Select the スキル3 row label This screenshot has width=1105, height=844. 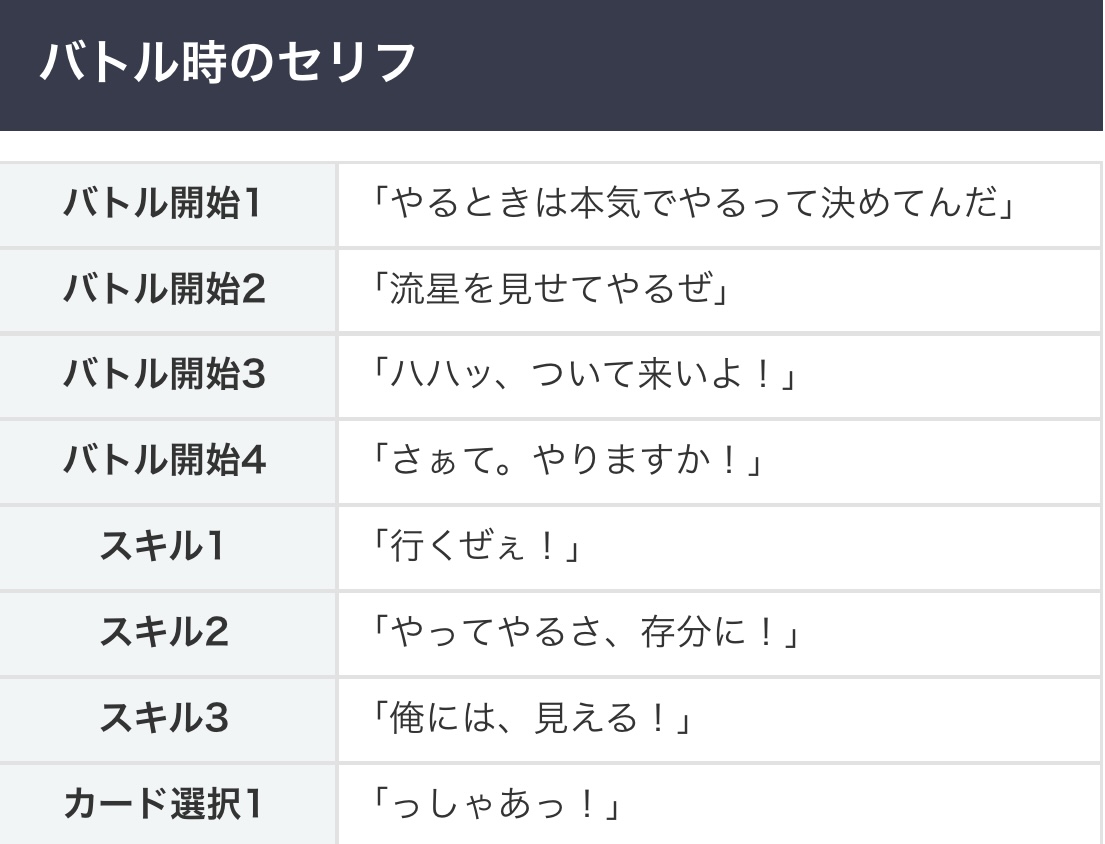pyautogui.click(x=164, y=718)
